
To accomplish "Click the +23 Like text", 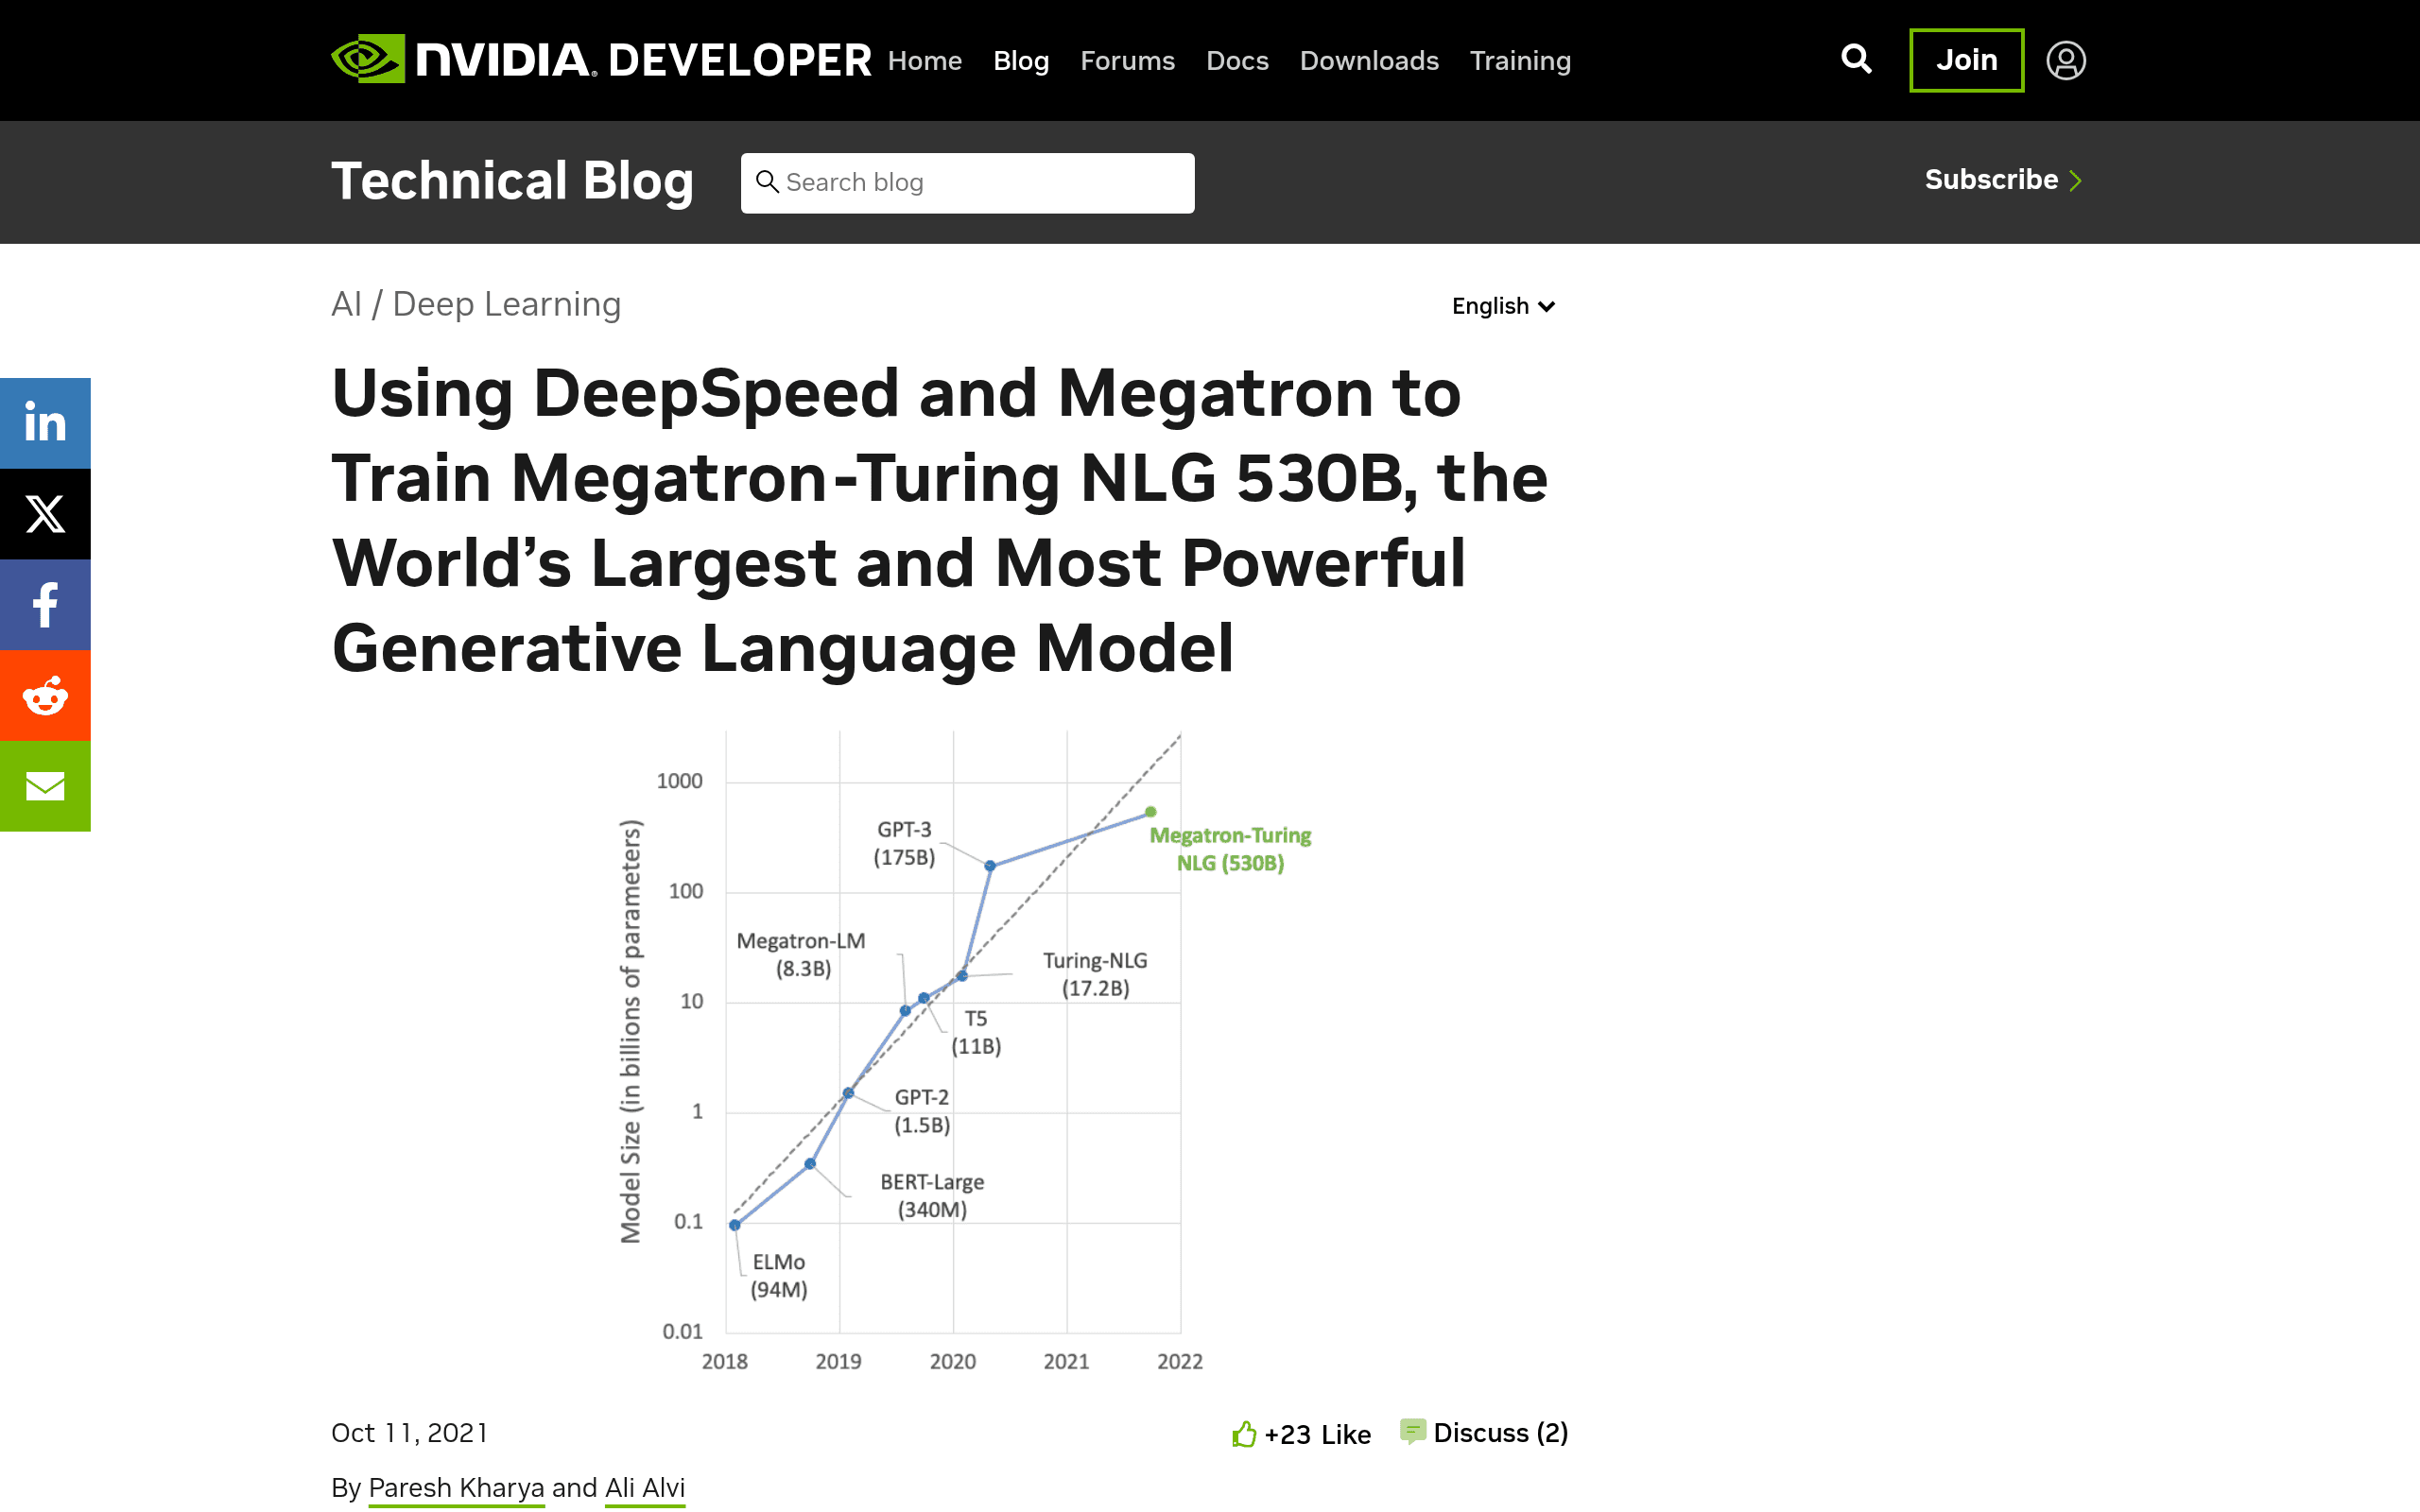I will (1317, 1435).
